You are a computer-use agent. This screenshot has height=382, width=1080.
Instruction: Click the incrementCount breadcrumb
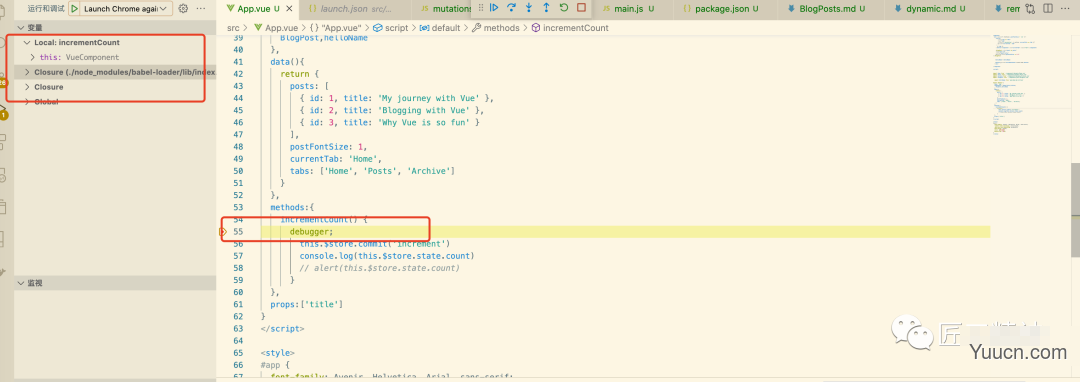570,28
